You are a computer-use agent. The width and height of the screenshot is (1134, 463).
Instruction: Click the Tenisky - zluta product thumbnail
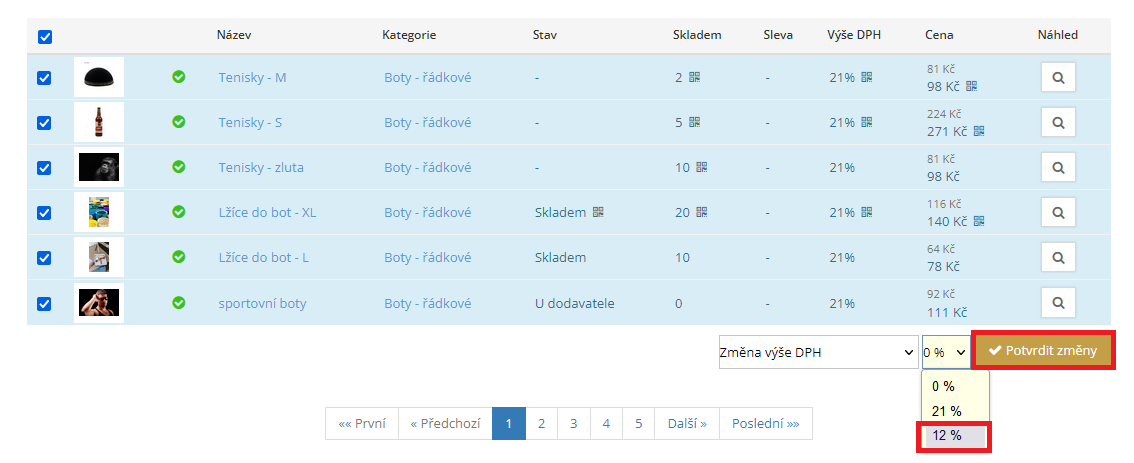point(100,167)
